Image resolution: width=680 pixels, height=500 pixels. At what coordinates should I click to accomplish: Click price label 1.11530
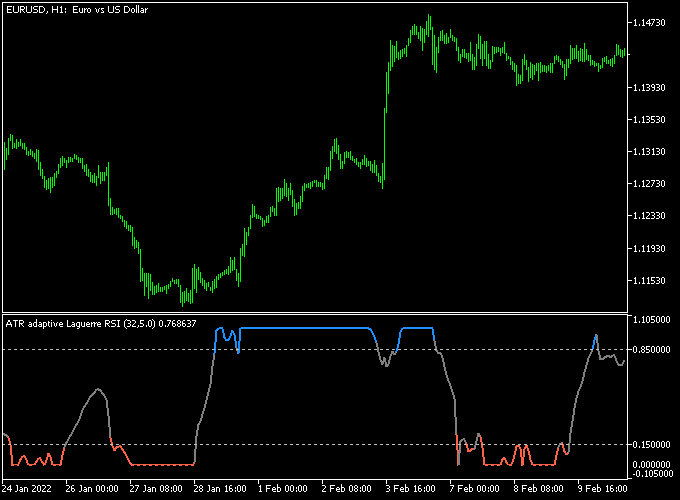click(649, 281)
